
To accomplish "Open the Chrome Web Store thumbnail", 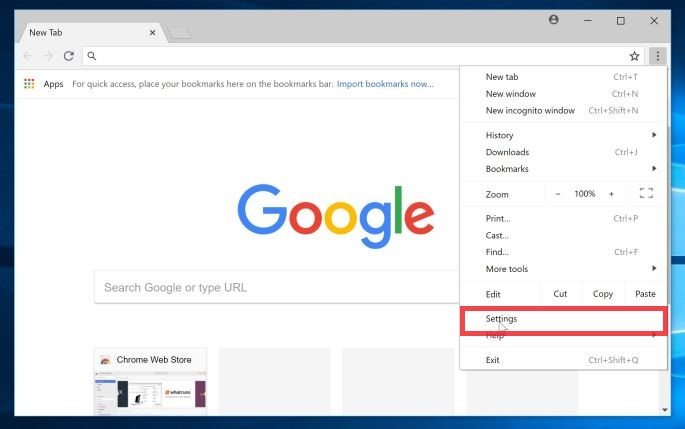I will 151,381.
